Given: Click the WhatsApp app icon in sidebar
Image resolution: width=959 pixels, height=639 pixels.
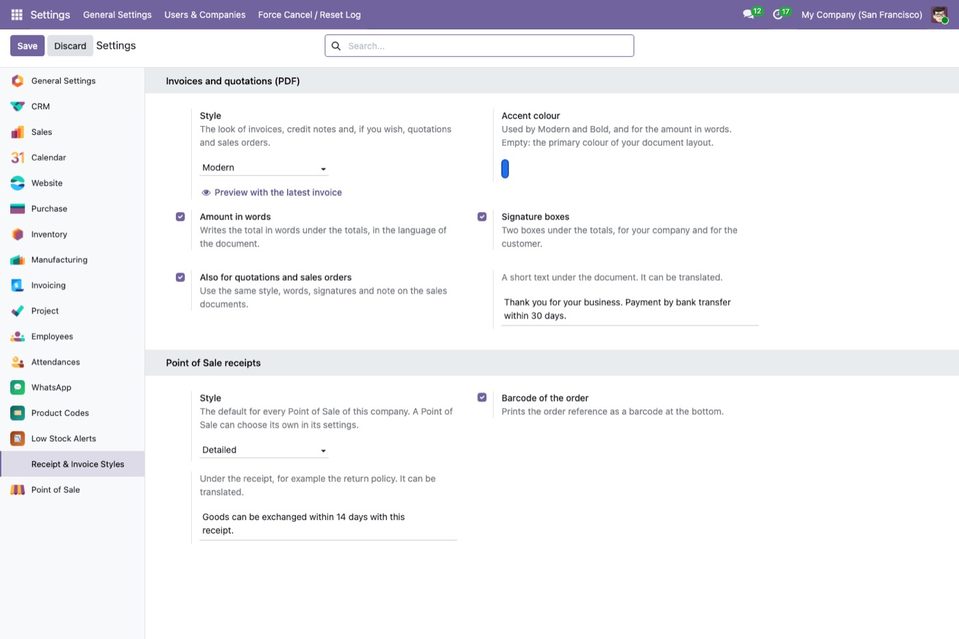Looking at the screenshot, I should [17, 388].
